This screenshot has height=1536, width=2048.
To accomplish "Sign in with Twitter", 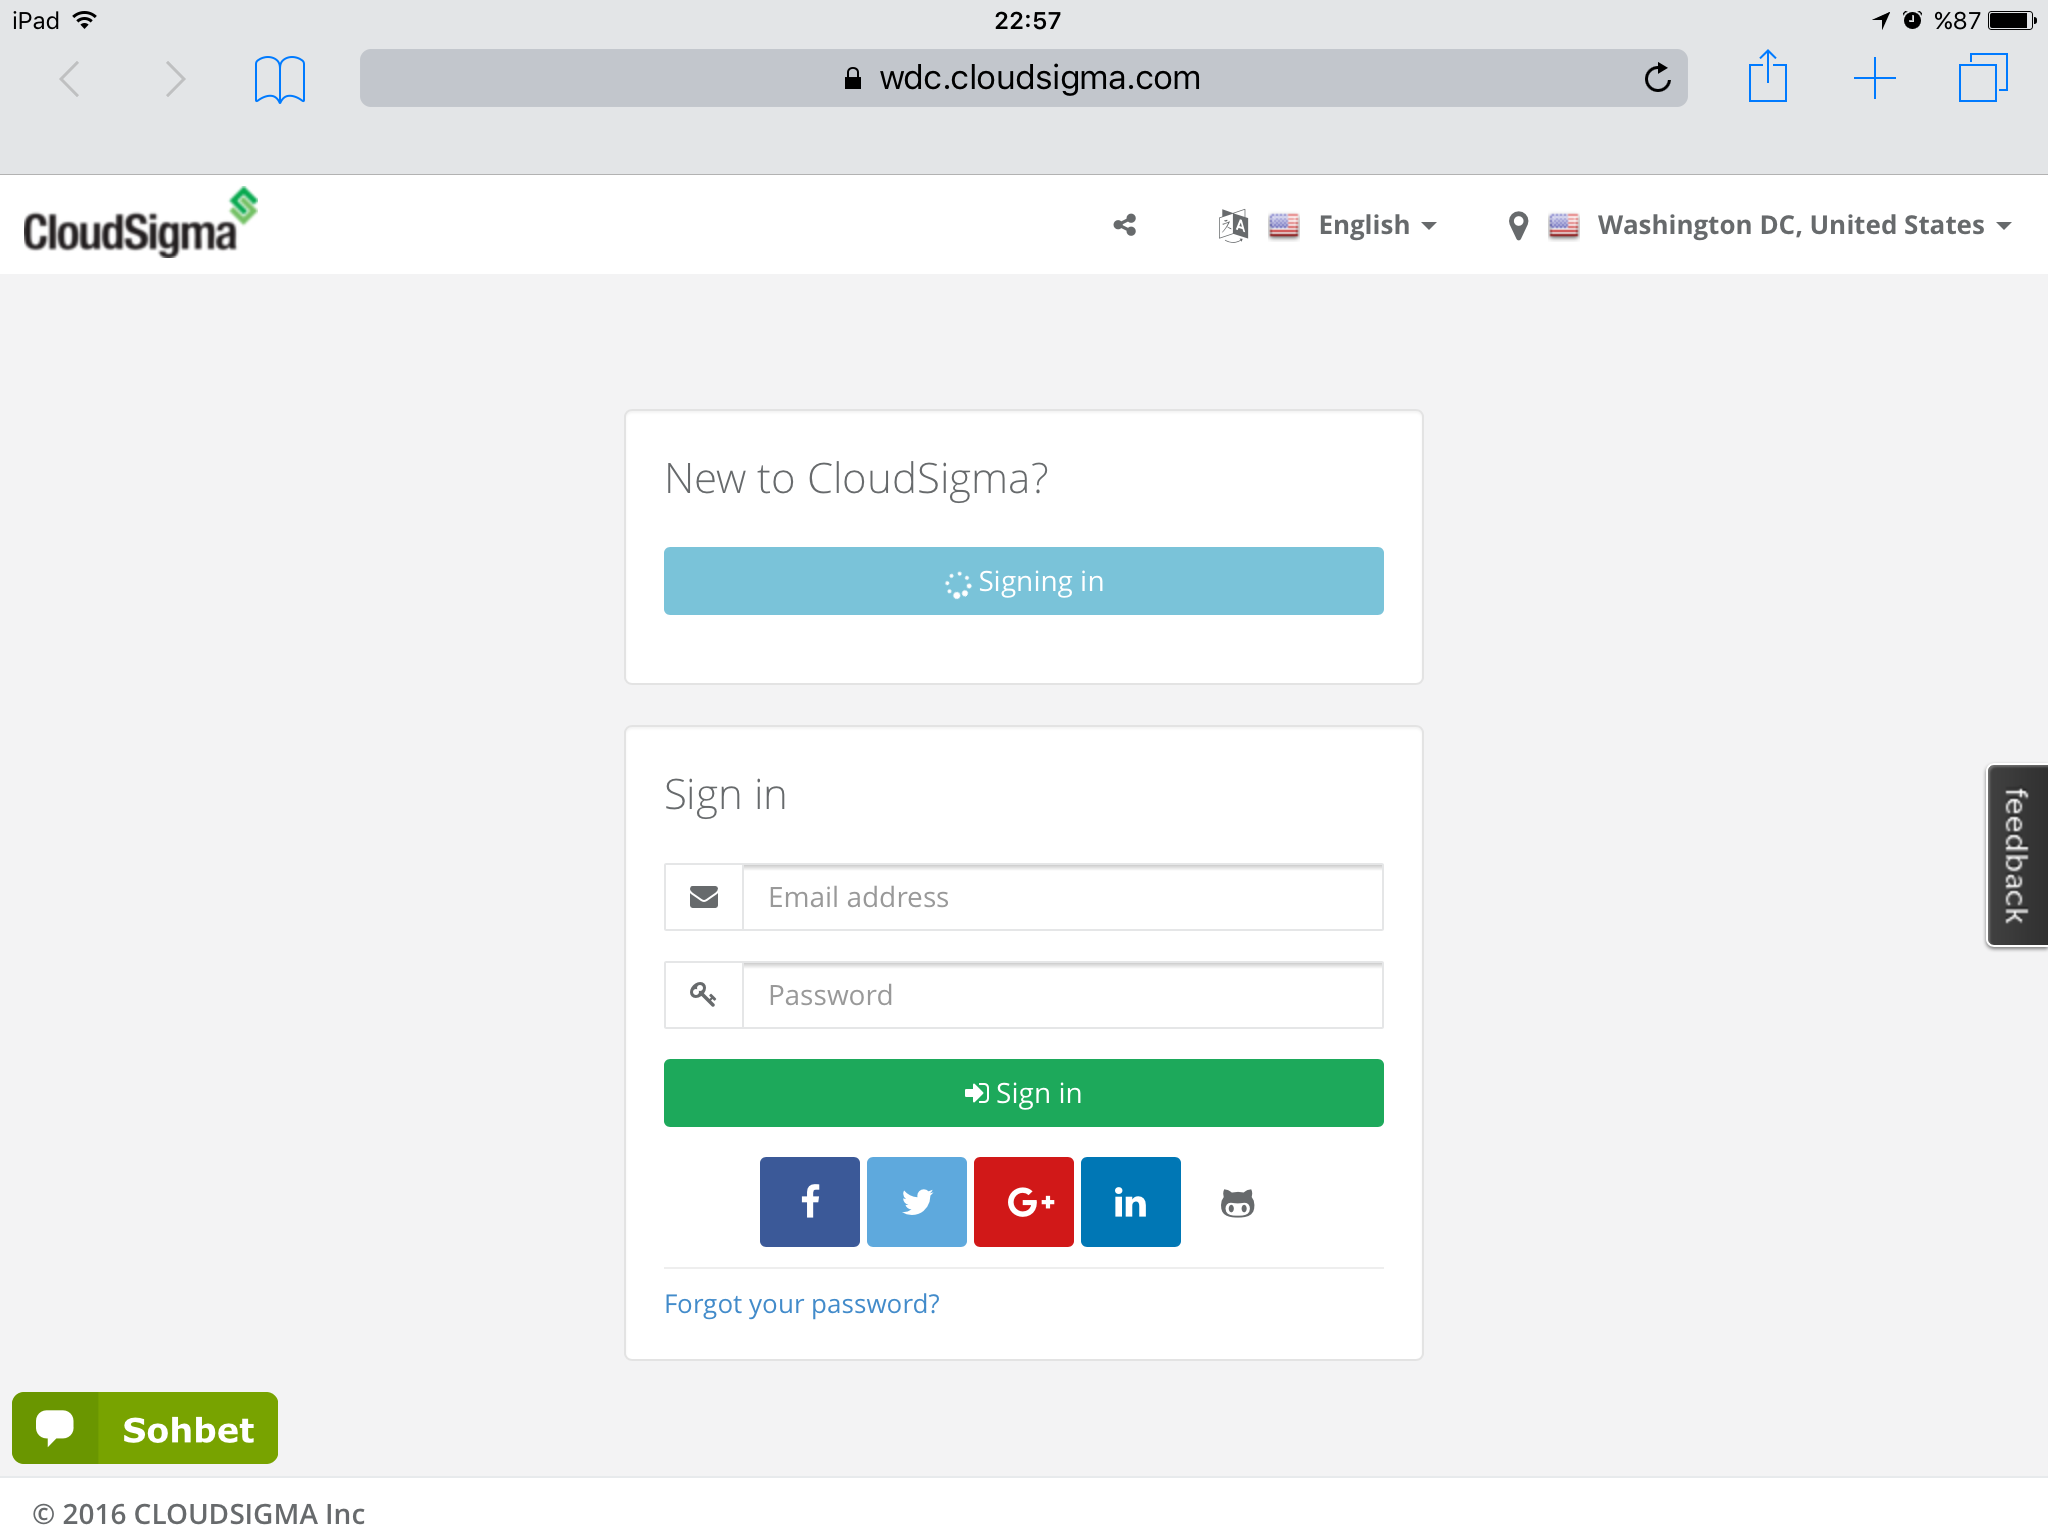I will tap(917, 1202).
